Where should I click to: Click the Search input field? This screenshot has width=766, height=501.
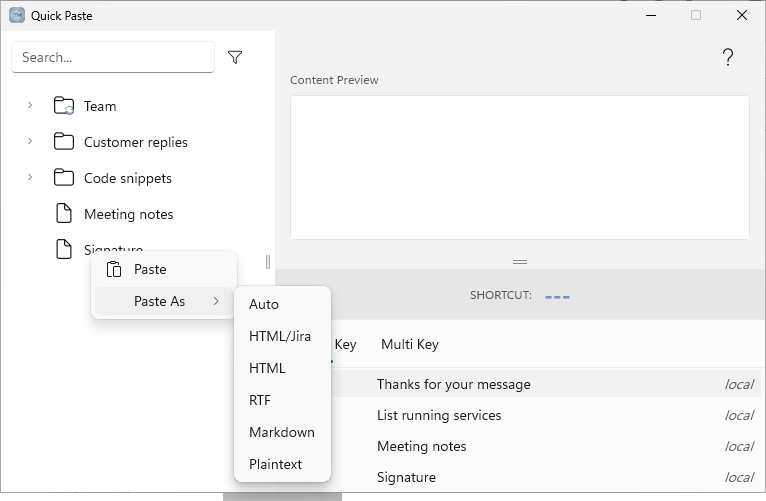[x=113, y=57]
